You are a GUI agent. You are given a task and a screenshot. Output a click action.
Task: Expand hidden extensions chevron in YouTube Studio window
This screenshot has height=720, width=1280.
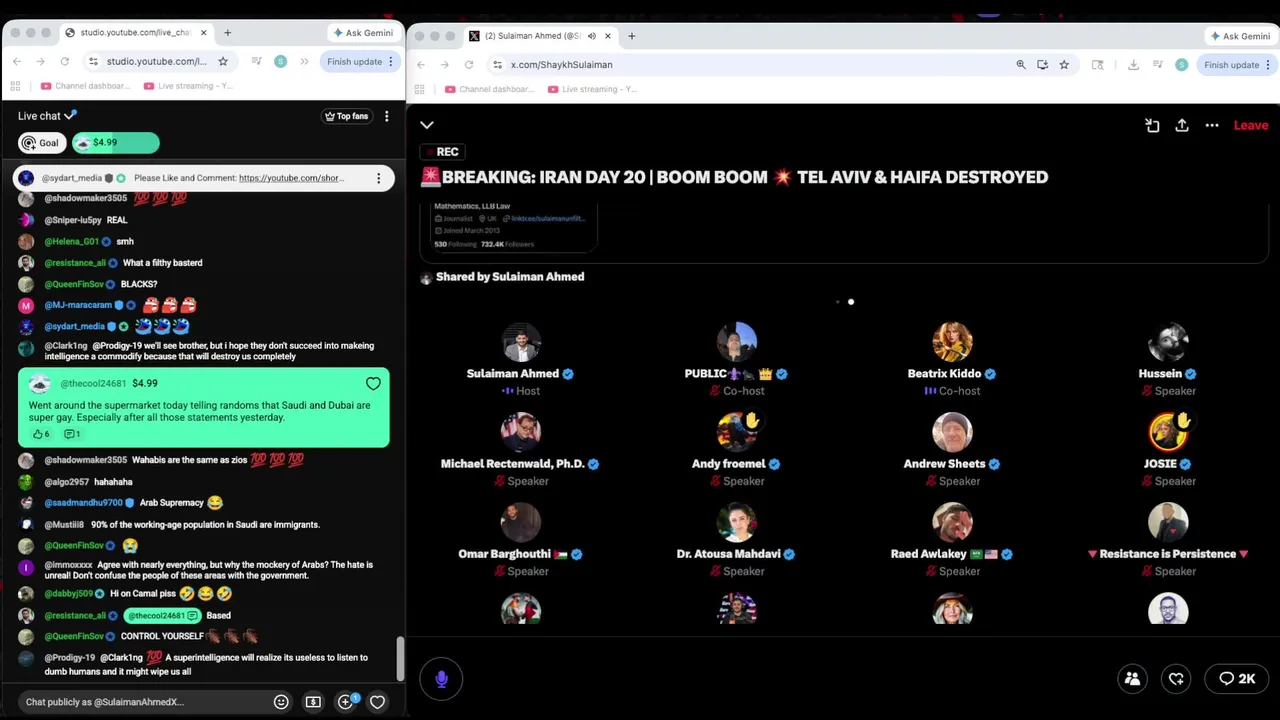(x=304, y=61)
